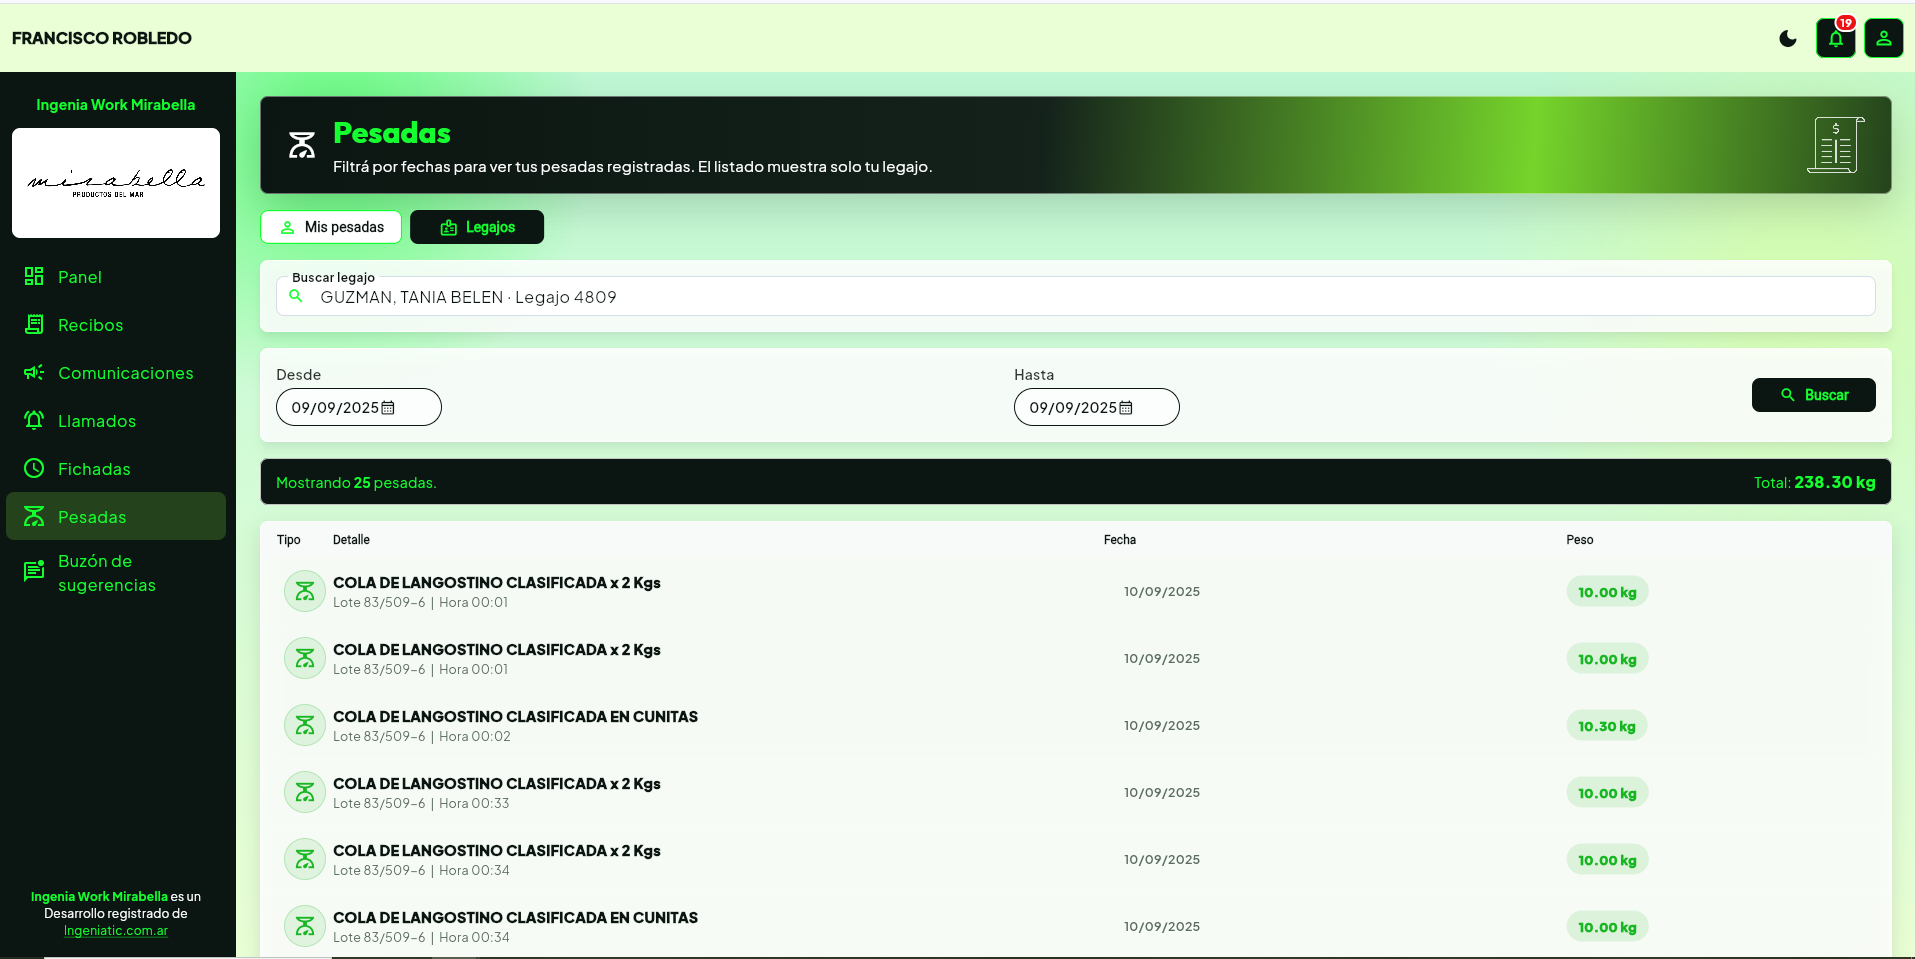Screen dimensions: 1915x959
Task: Click the Comunicaciones megaphone icon
Action: point(34,372)
